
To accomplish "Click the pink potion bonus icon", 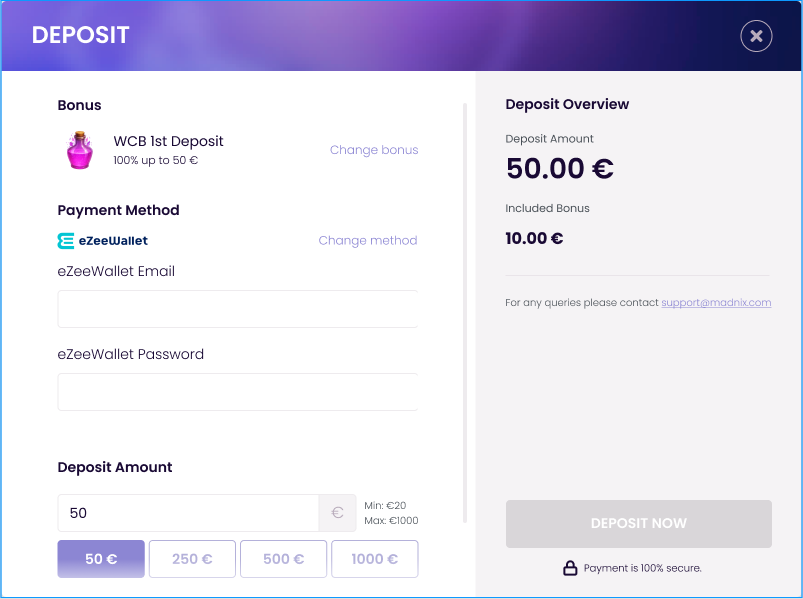I will pos(80,150).
